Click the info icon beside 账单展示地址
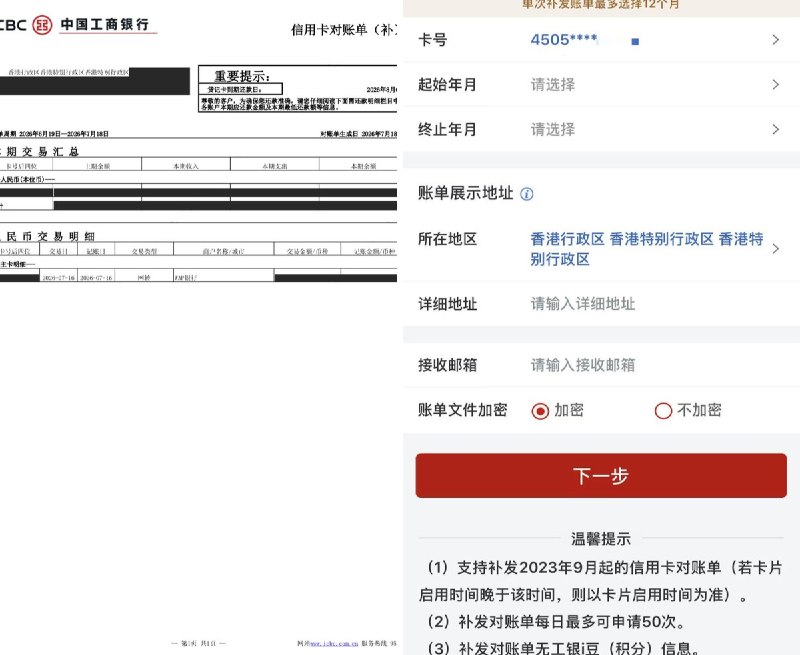The image size is (800, 655). [527, 194]
